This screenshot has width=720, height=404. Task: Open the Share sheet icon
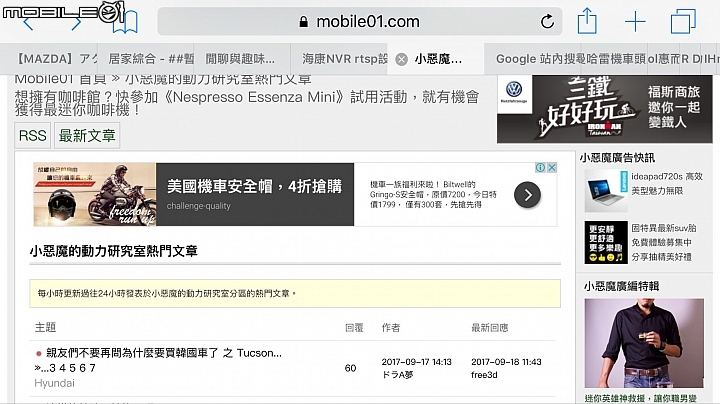click(587, 21)
